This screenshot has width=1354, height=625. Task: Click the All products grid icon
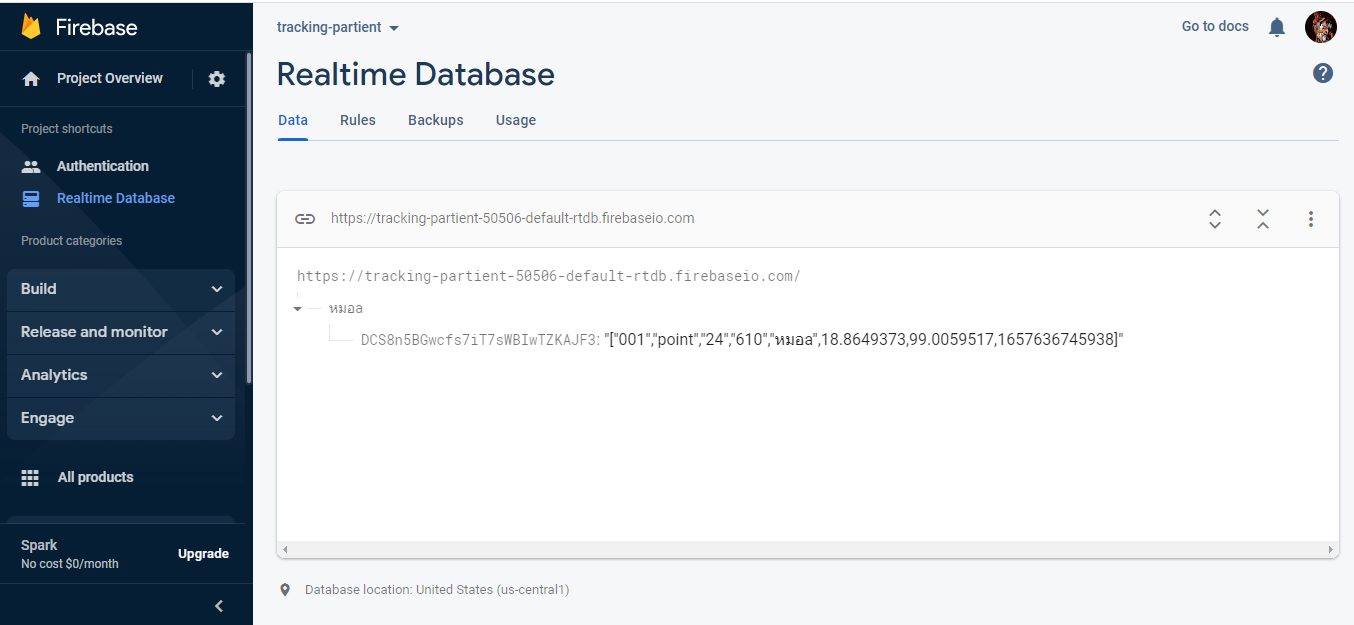tap(31, 477)
